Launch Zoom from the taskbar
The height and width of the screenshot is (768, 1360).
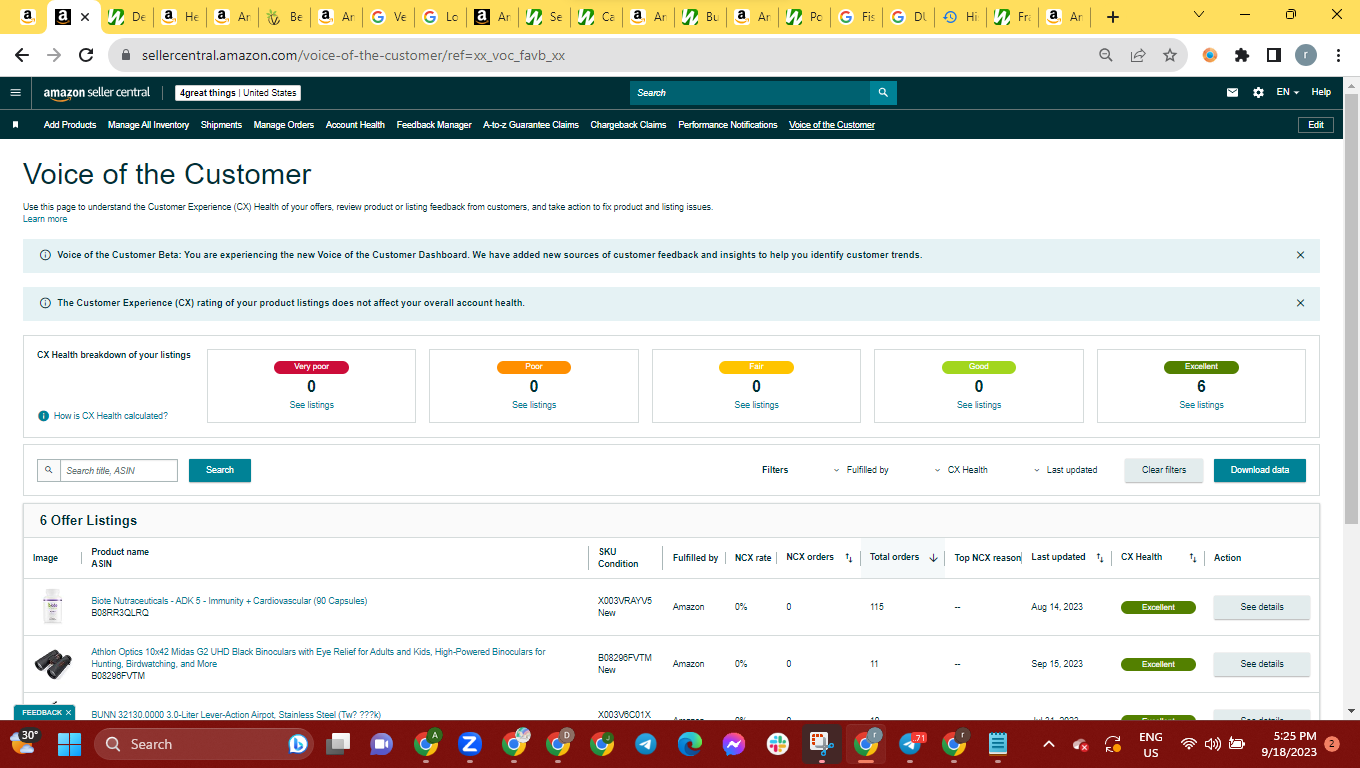(x=469, y=744)
